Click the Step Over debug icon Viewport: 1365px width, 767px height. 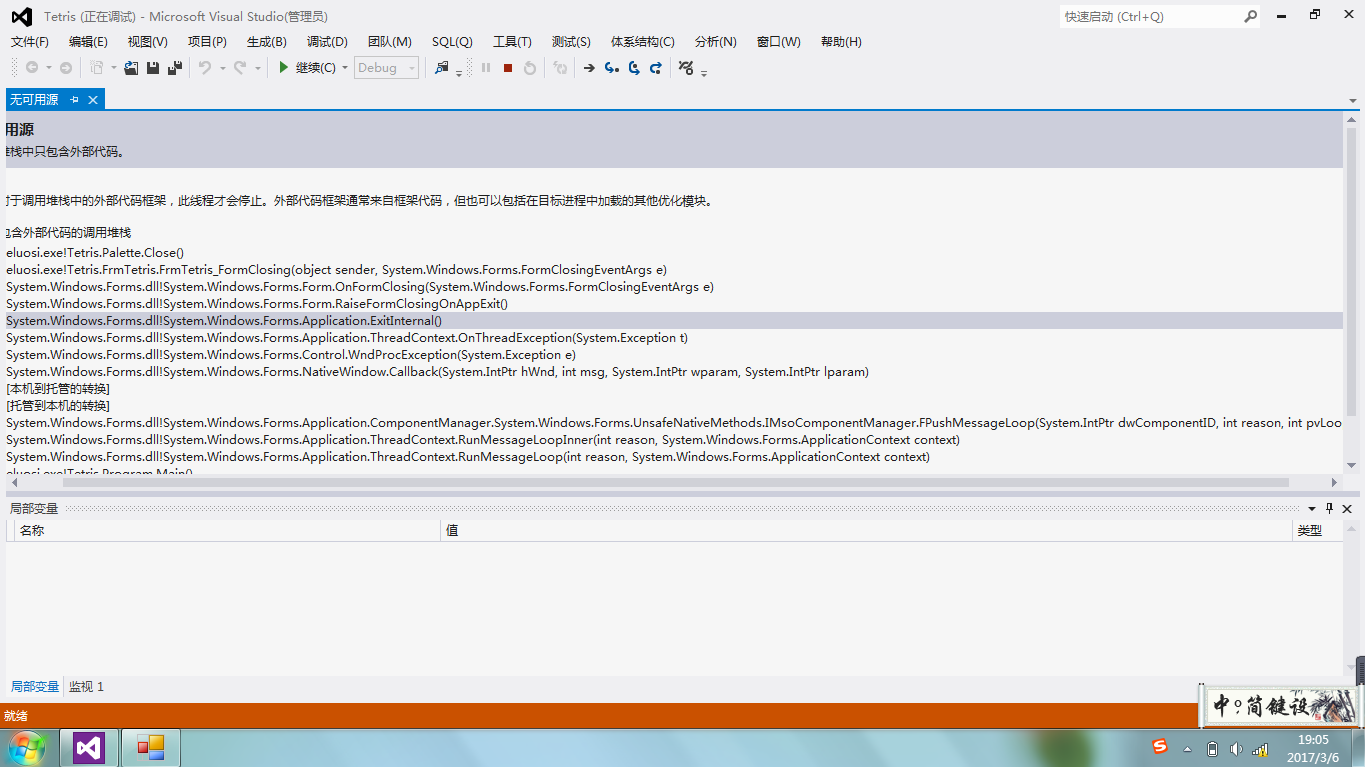(634, 68)
